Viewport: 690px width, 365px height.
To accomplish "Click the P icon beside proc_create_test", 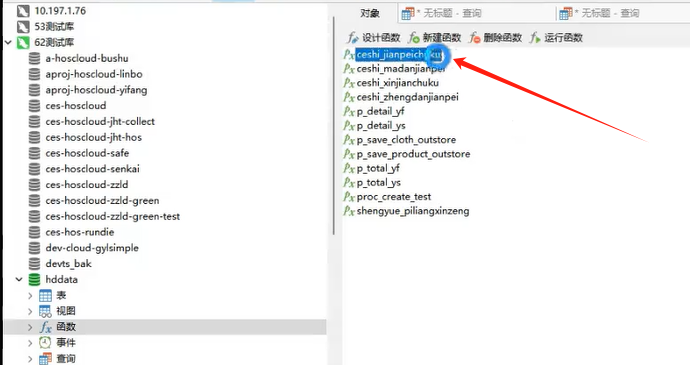I will pyautogui.click(x=349, y=197).
